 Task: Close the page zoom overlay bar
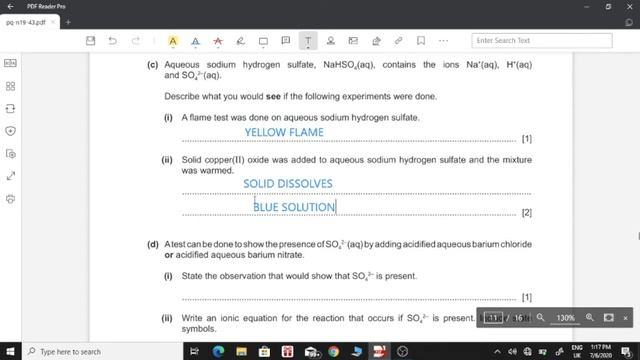(625, 318)
